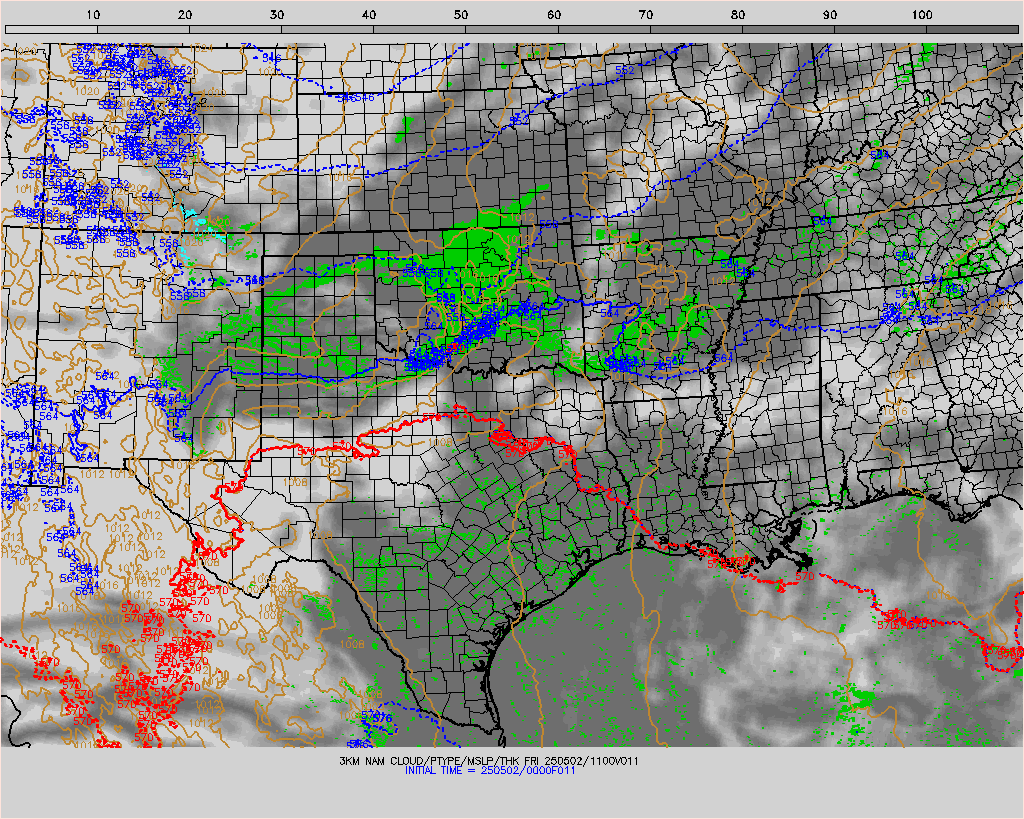Click the '50' scale label
Image resolution: width=1024 pixels, height=819 pixels.
click(x=461, y=14)
